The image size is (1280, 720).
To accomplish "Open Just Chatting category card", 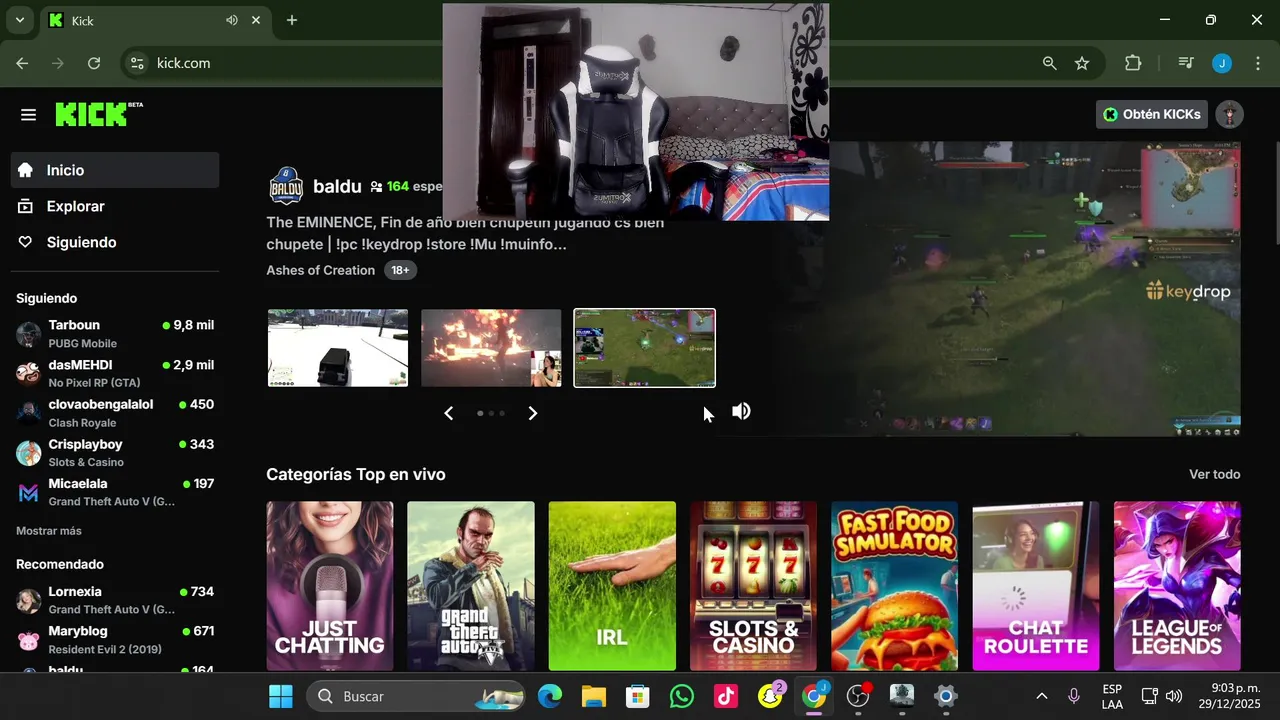I will click(330, 586).
